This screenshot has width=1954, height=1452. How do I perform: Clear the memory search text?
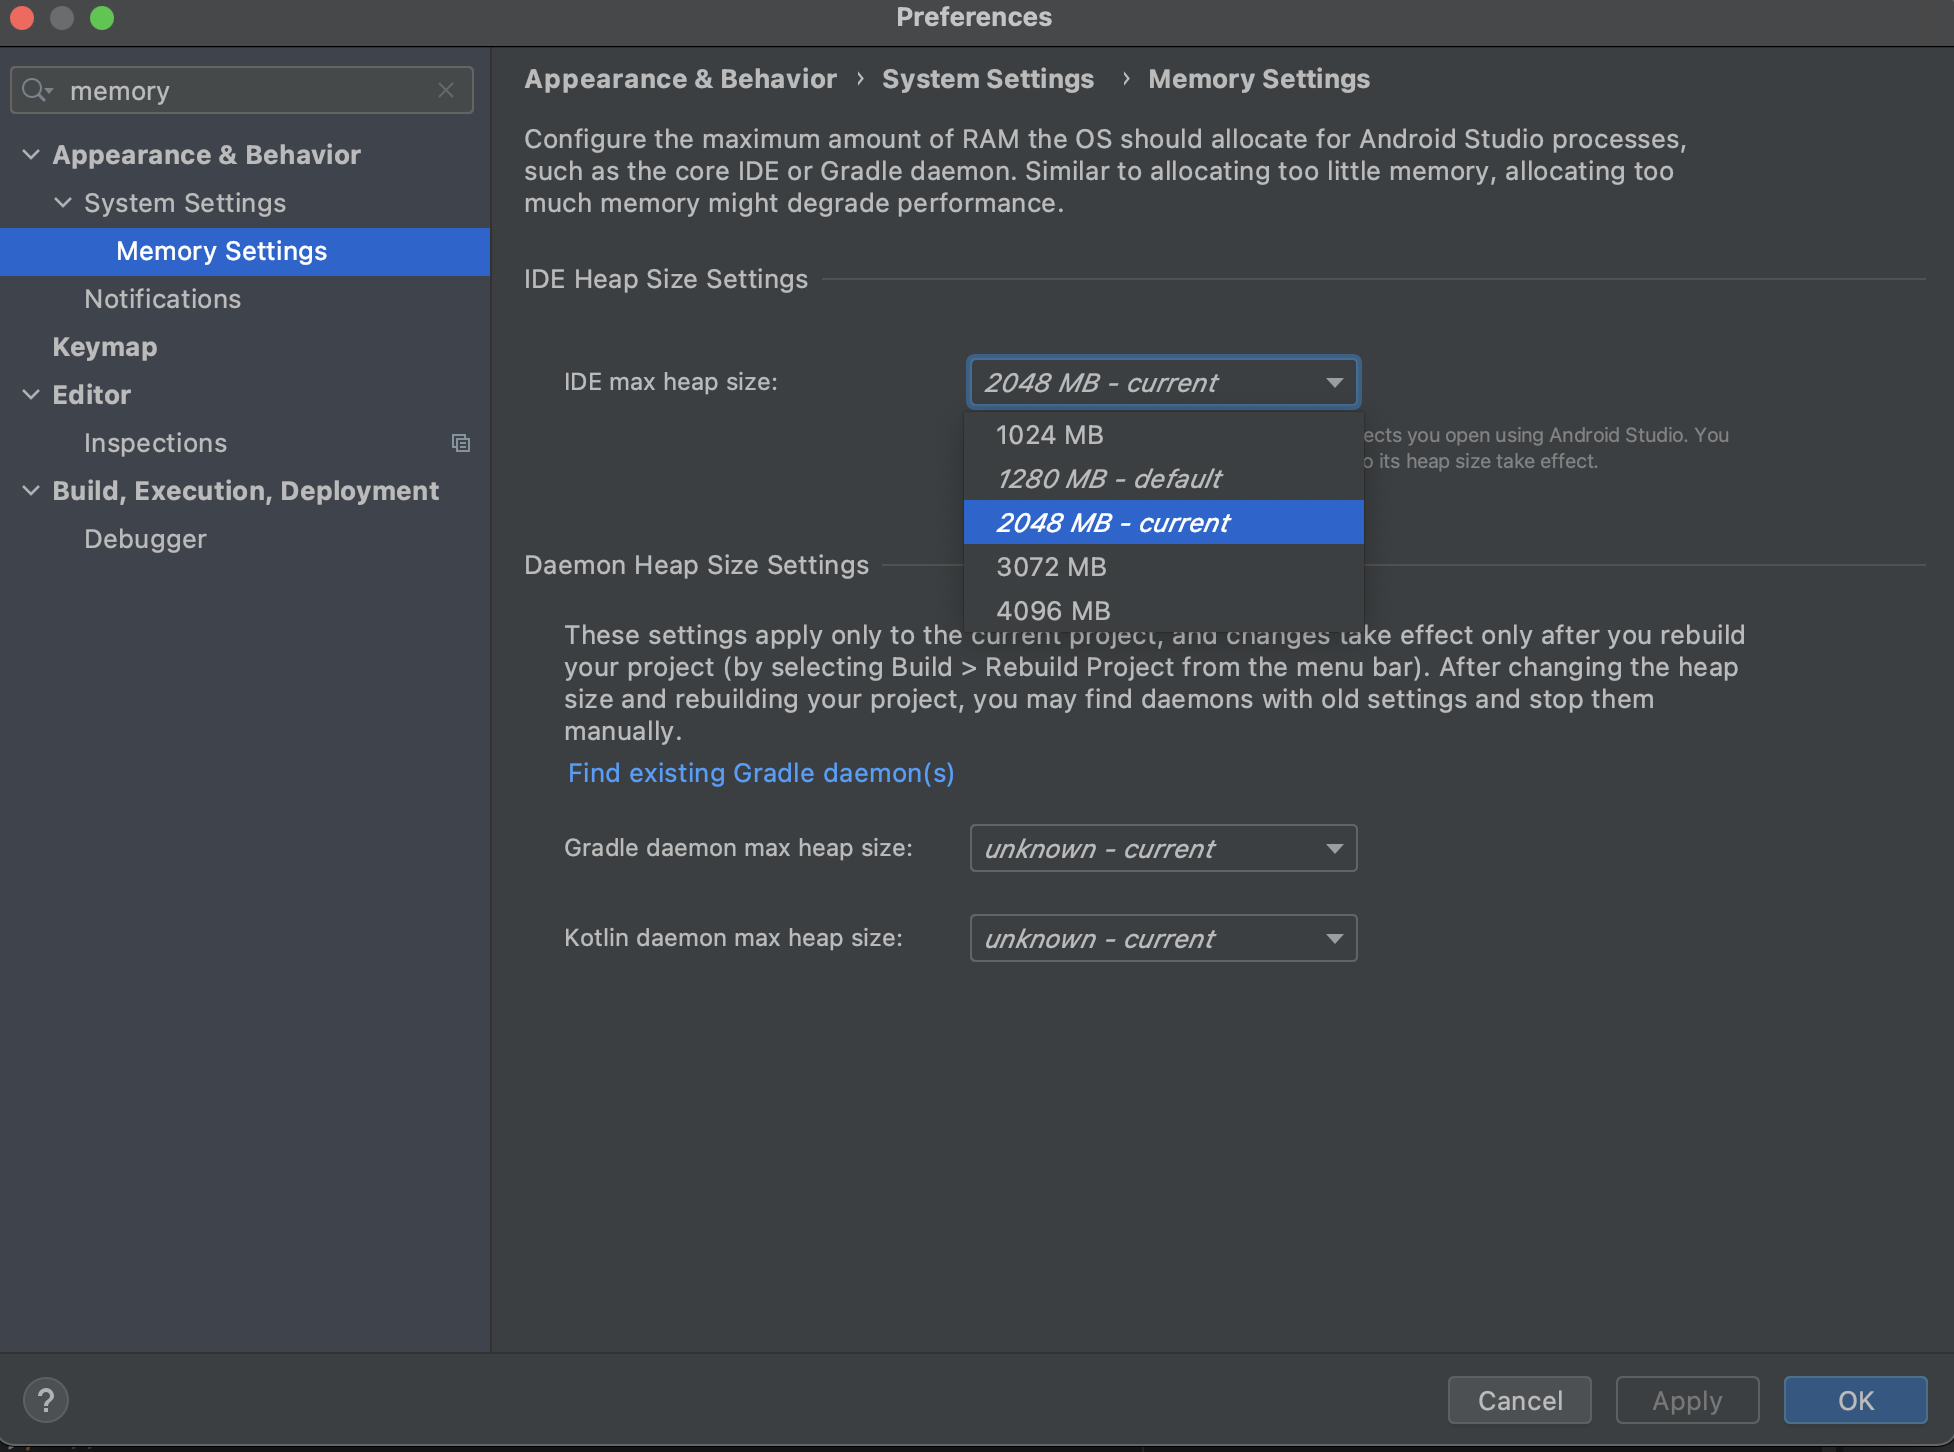pos(446,91)
